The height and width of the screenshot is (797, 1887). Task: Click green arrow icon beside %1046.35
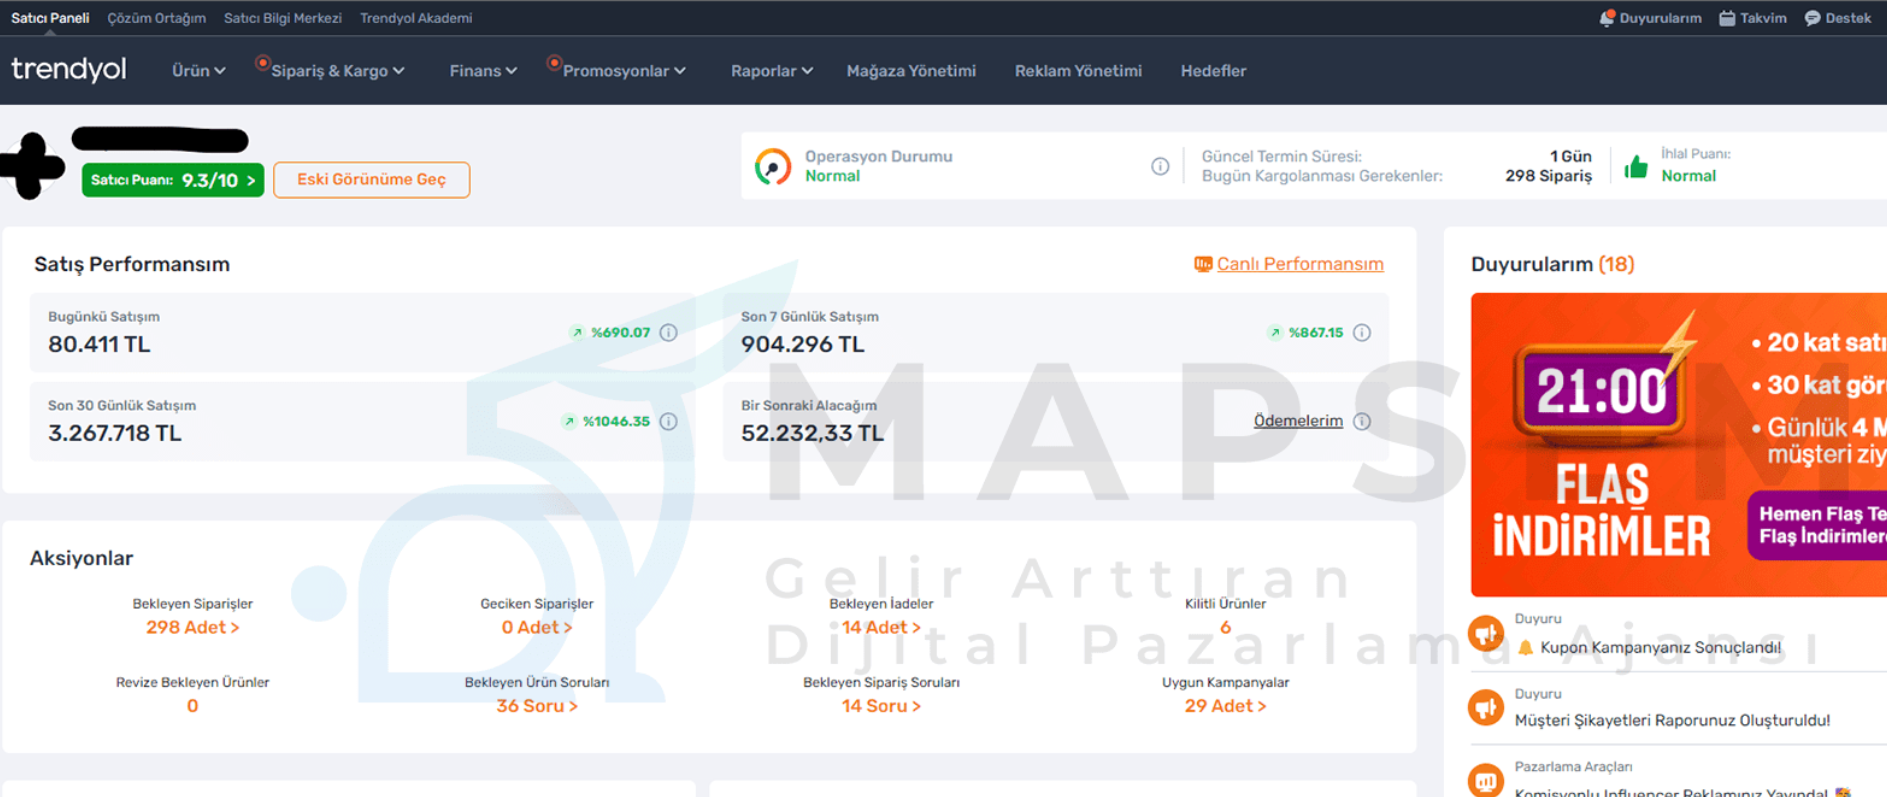(569, 421)
